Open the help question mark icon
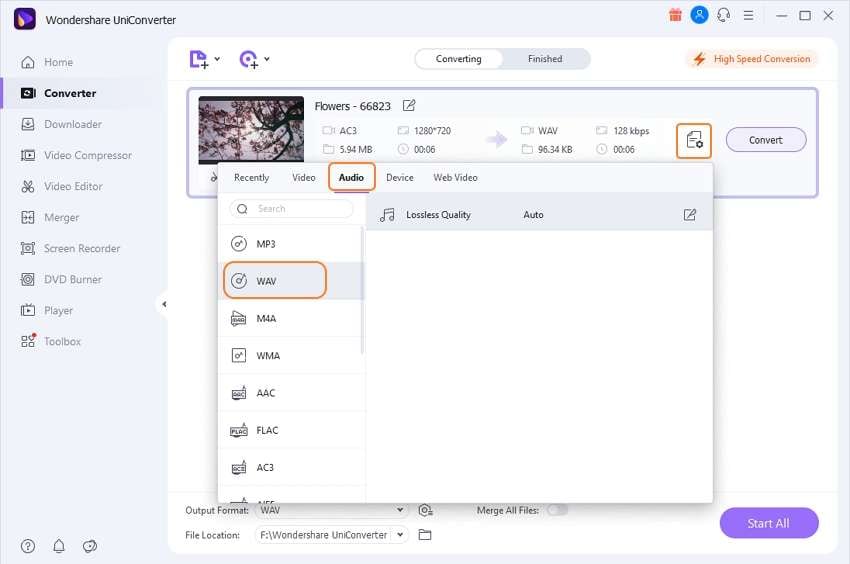 [x=28, y=546]
